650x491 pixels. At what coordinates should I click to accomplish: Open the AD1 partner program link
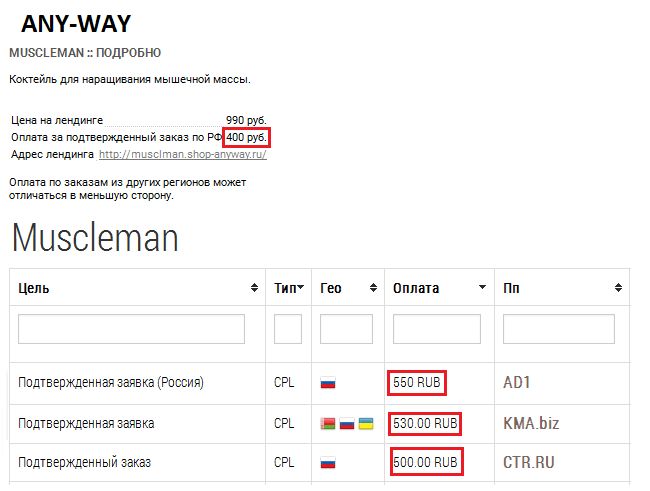(517, 382)
